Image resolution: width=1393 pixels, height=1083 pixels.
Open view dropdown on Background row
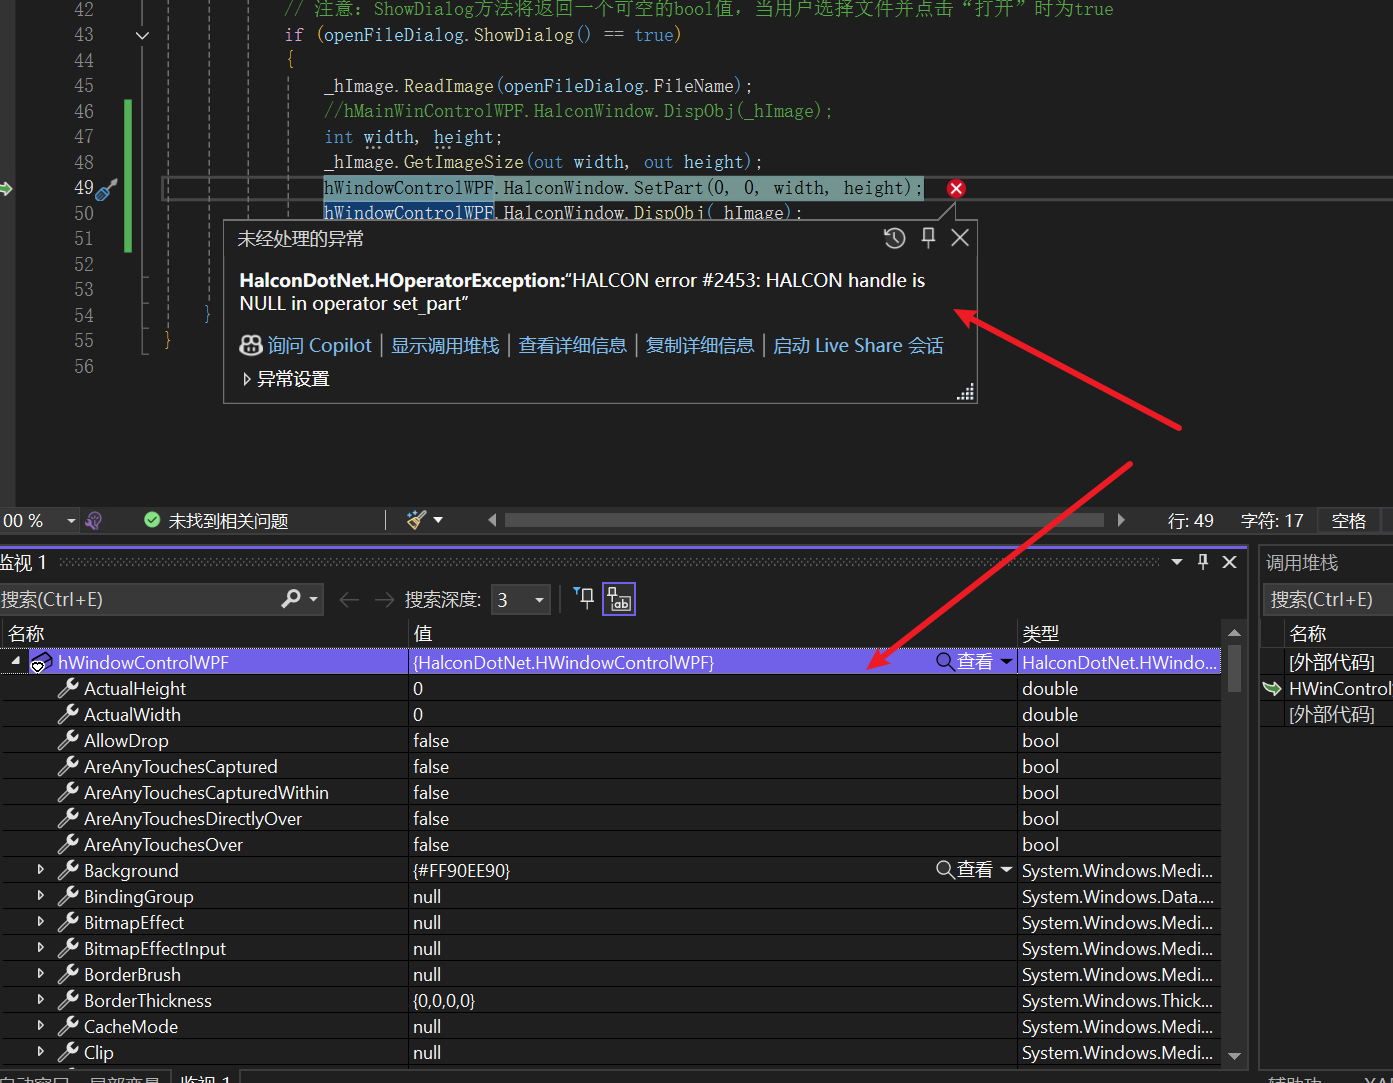tap(1006, 870)
